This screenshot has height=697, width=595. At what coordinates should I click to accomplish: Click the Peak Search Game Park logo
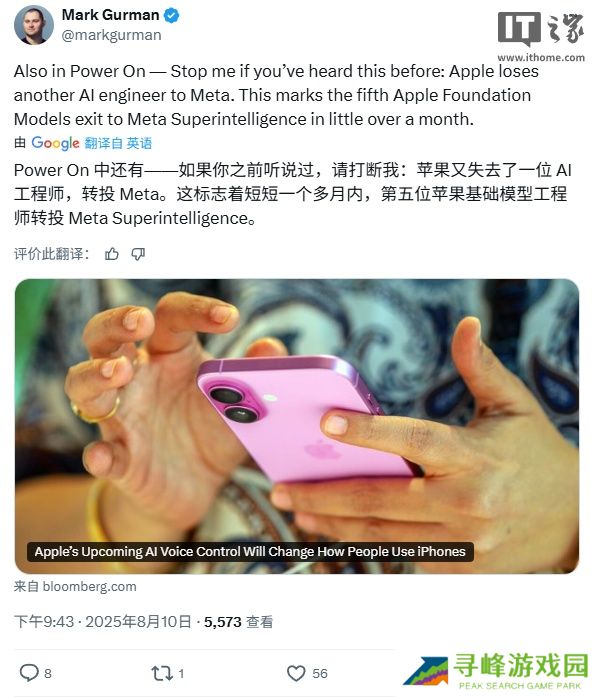pos(496,671)
